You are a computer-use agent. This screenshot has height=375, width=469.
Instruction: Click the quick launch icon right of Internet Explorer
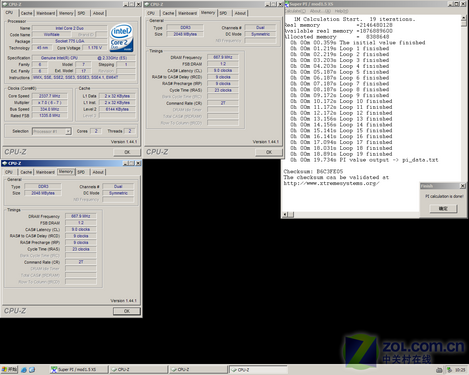[32, 370]
